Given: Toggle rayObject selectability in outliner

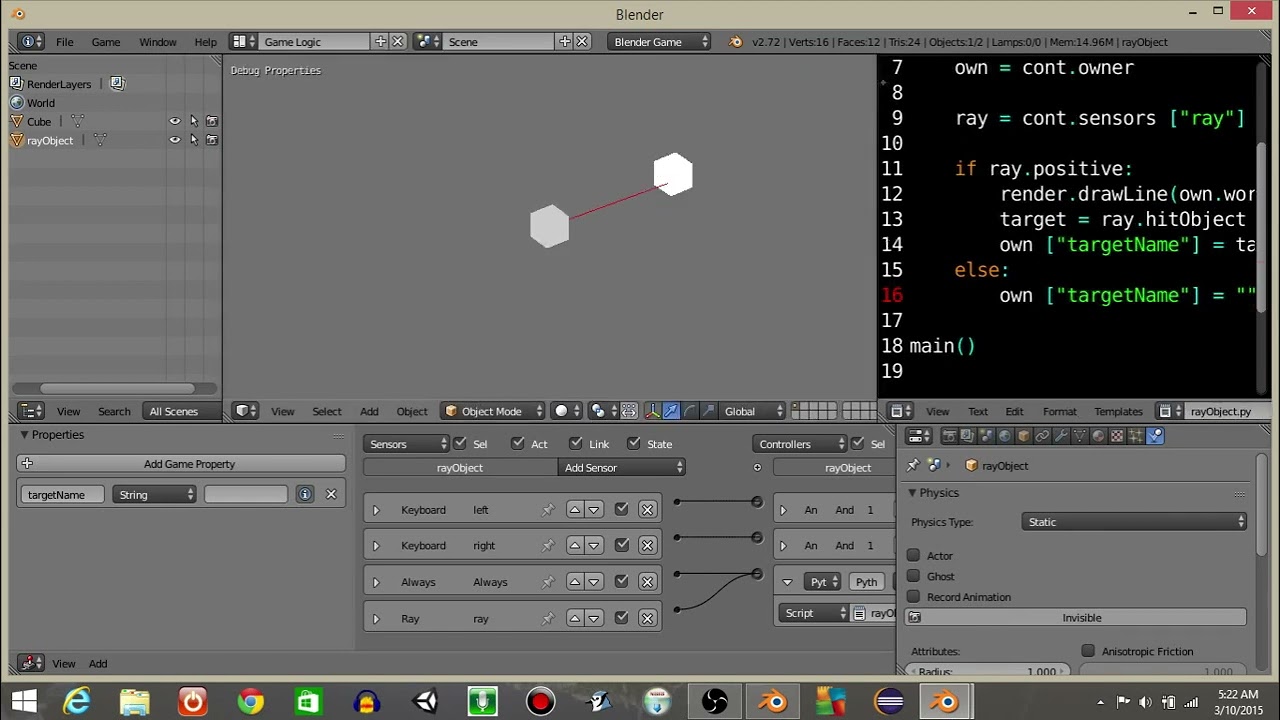Looking at the screenshot, I should coord(194,140).
